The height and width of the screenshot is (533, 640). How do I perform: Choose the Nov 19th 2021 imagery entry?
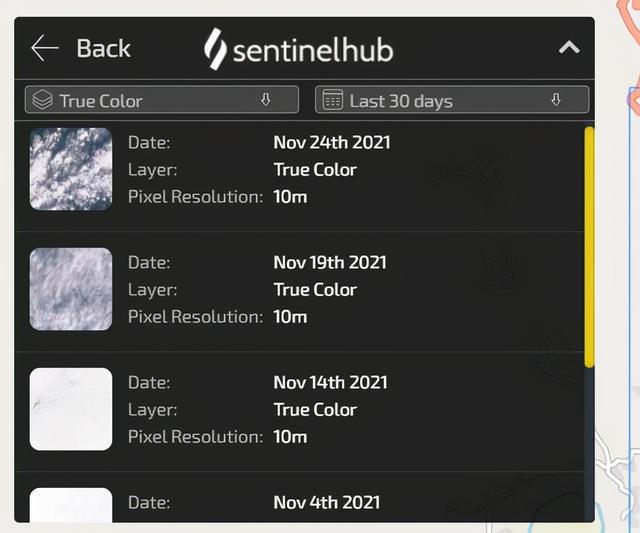(299, 291)
